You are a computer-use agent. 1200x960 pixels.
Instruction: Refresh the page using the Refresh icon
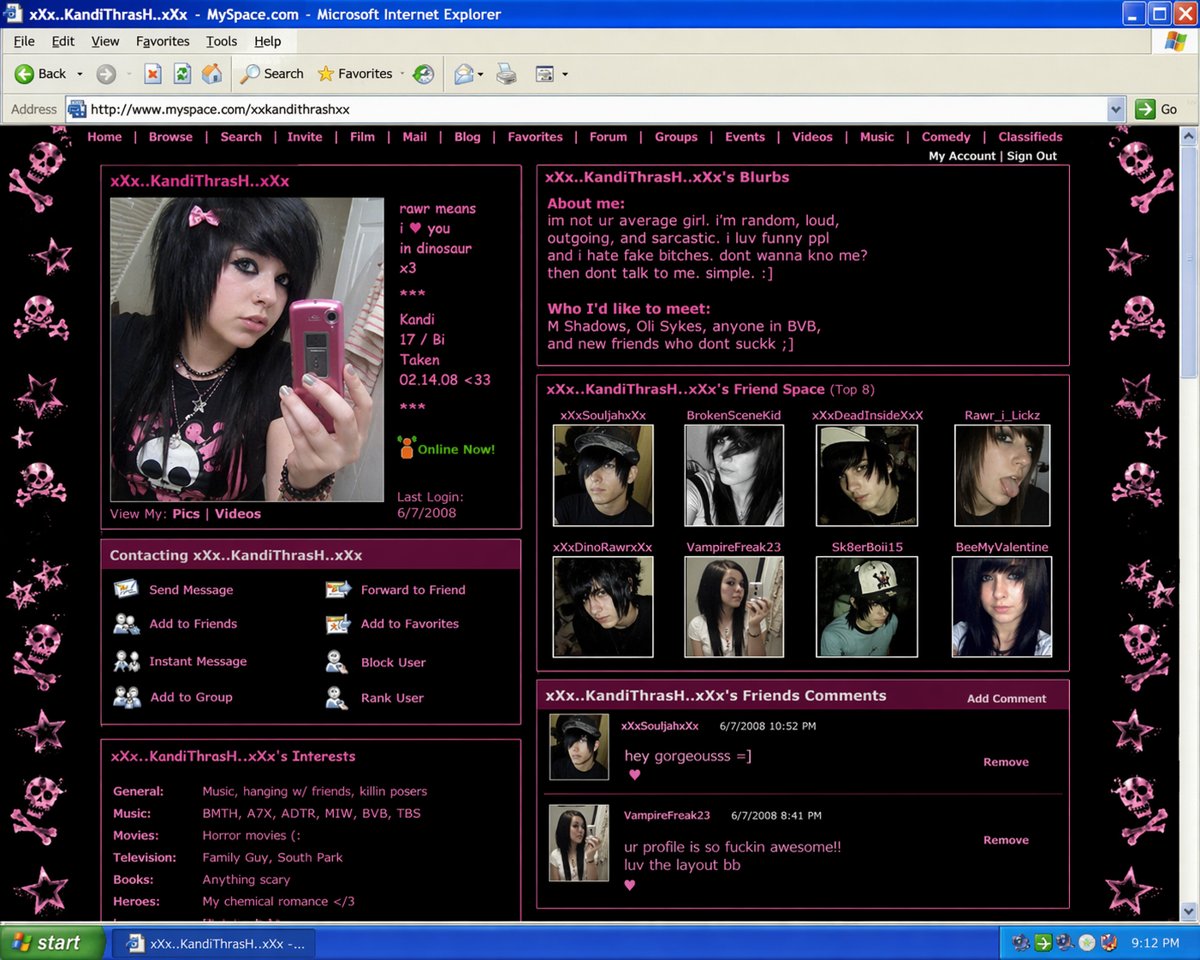tap(182, 74)
